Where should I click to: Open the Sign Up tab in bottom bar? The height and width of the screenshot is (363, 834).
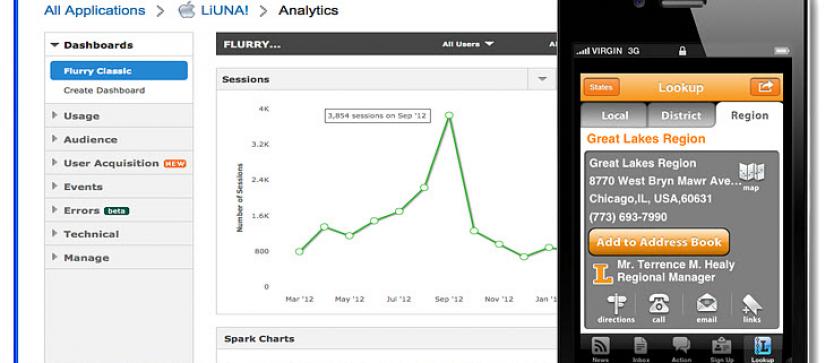(x=722, y=349)
